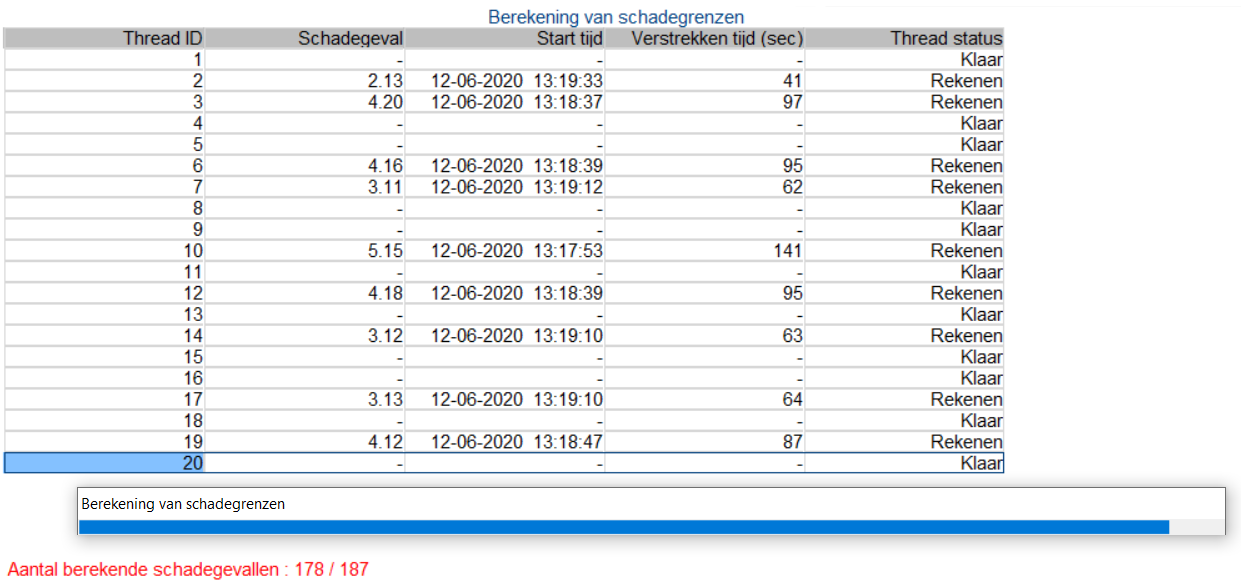
Task: Click the Thread status column header
Action: coord(904,38)
